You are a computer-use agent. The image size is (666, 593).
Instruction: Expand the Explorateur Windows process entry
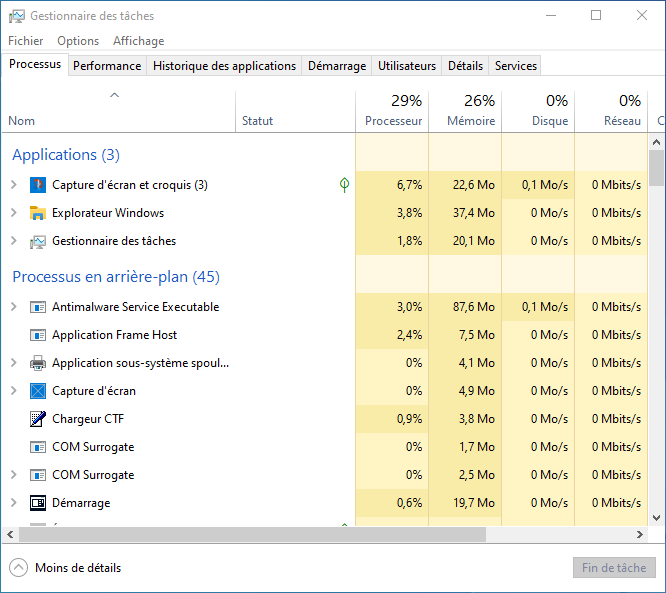click(x=14, y=213)
